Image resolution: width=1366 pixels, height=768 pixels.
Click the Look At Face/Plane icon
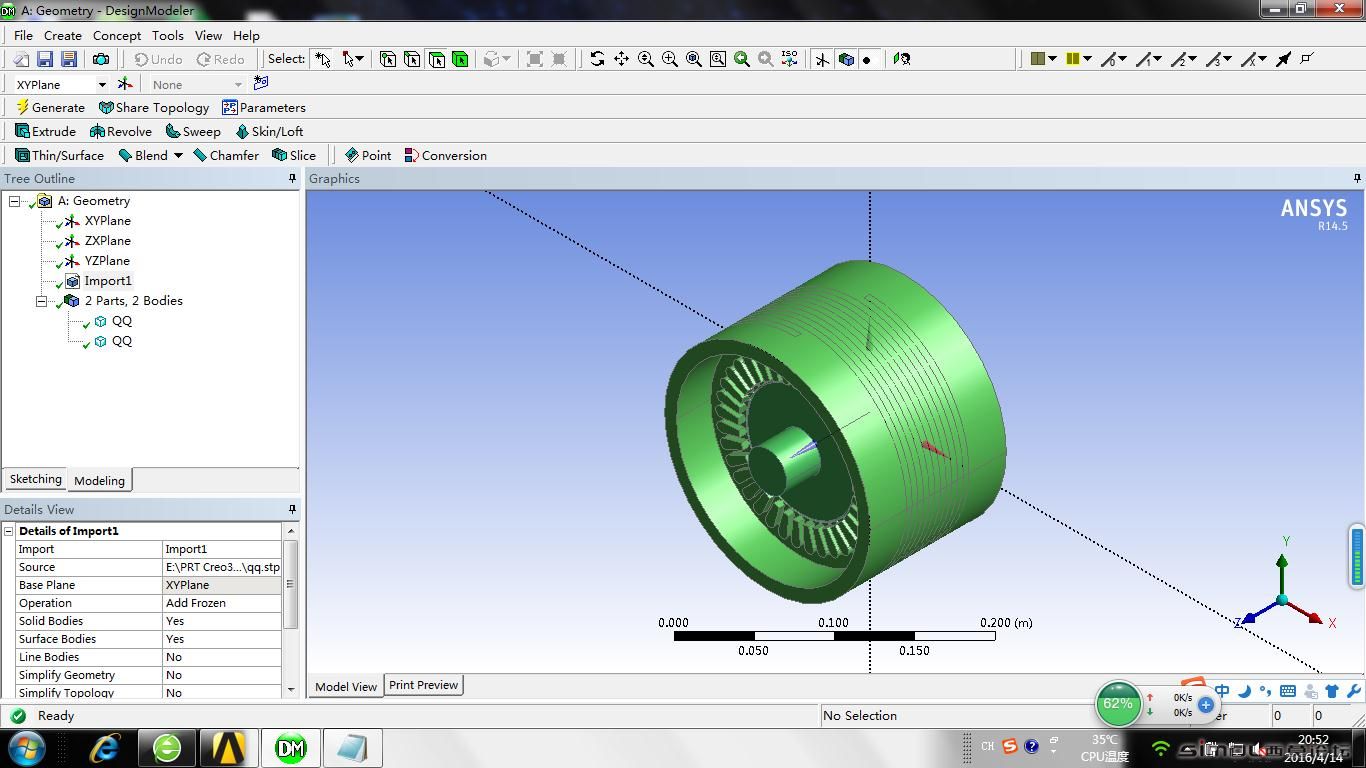[902, 59]
